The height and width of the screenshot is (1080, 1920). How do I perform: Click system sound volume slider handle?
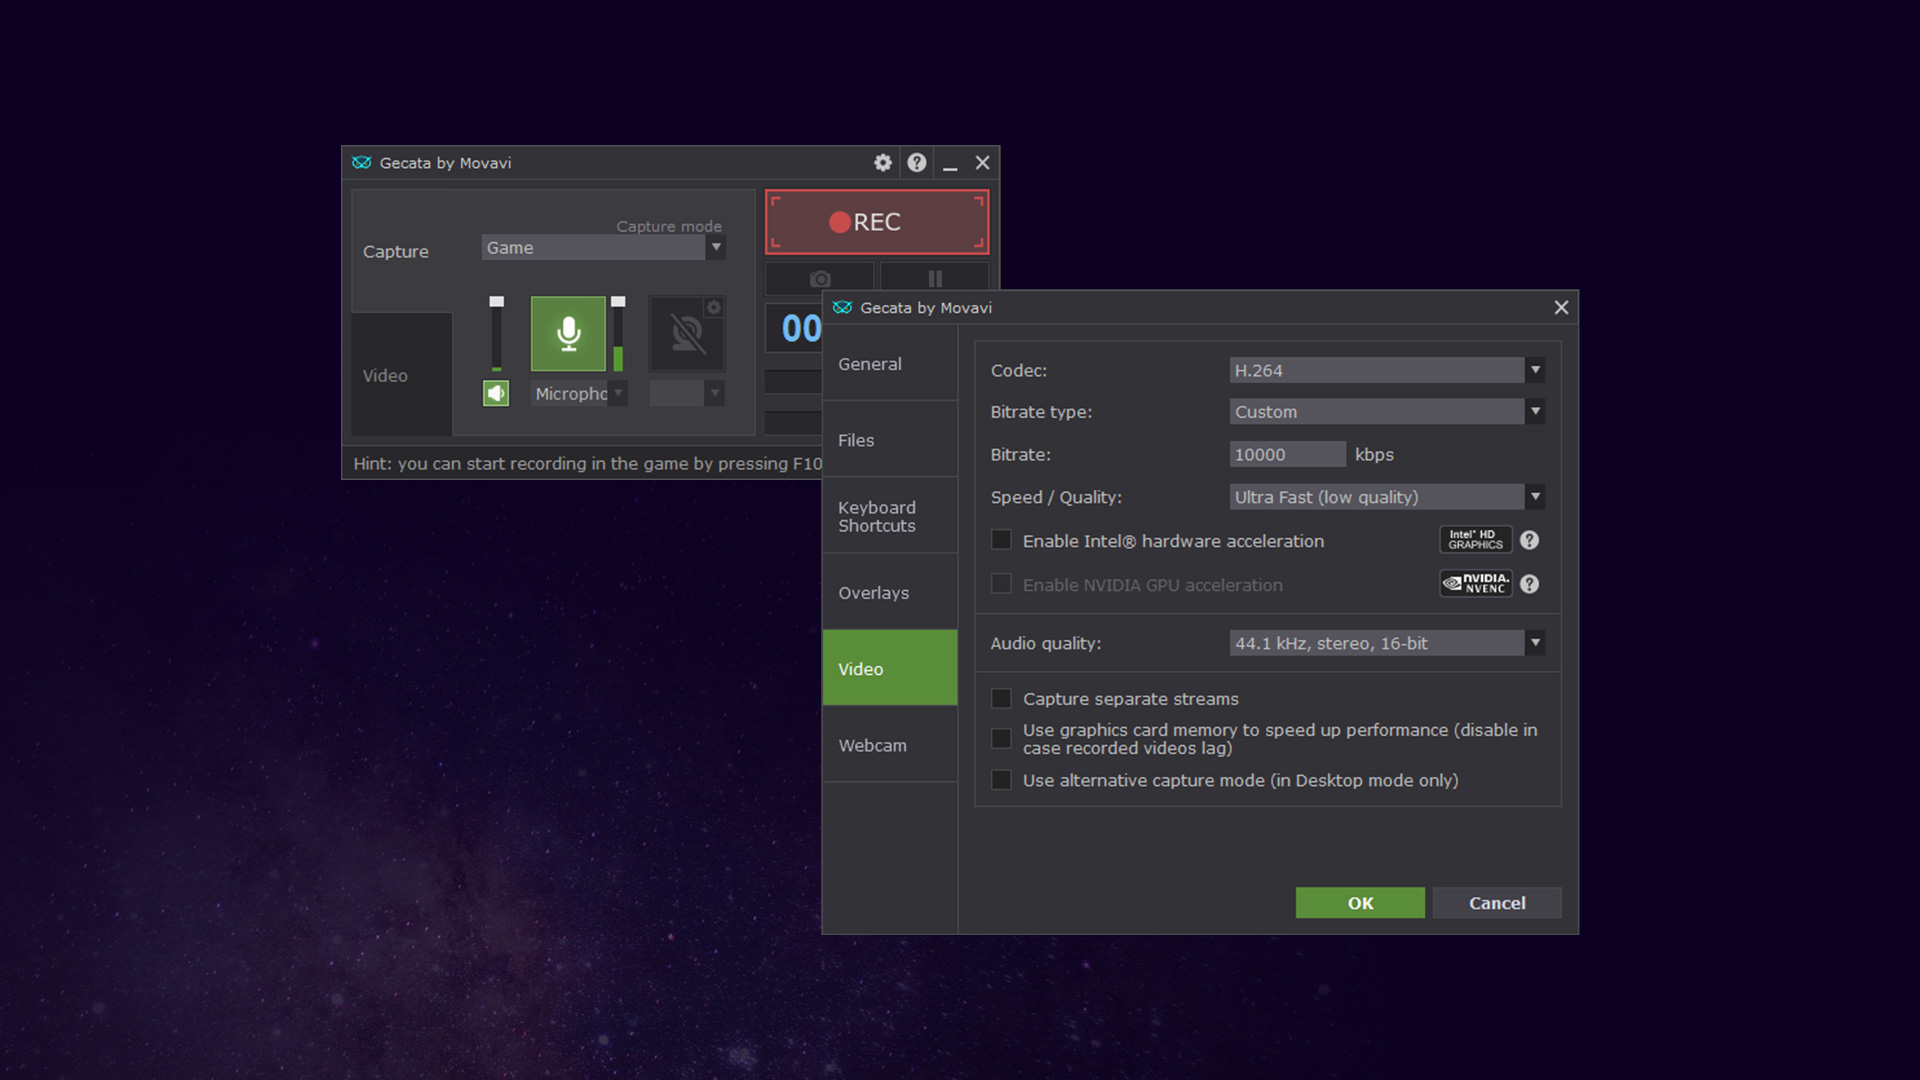pos(496,302)
